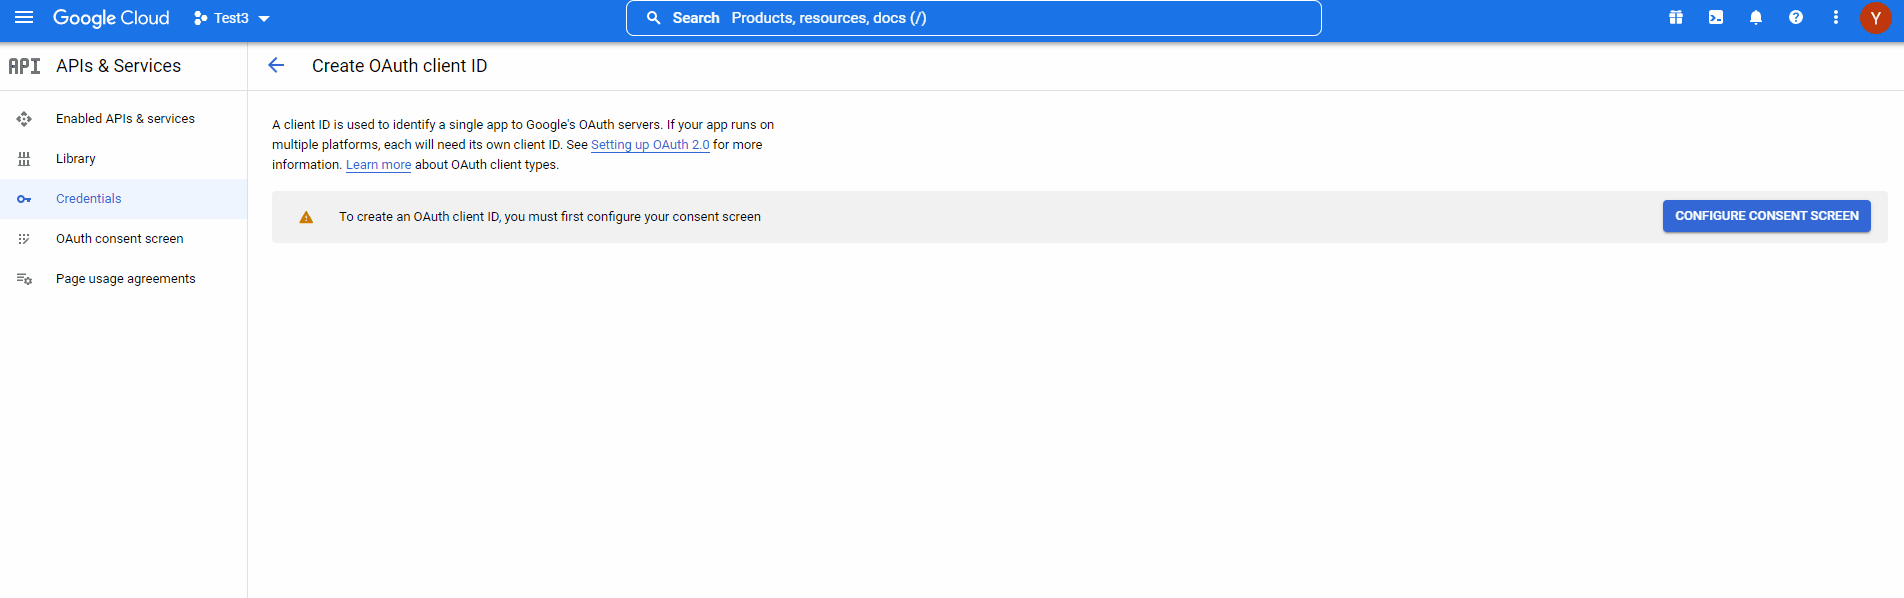Open the main hamburger navigation menu

pyautogui.click(x=24, y=18)
